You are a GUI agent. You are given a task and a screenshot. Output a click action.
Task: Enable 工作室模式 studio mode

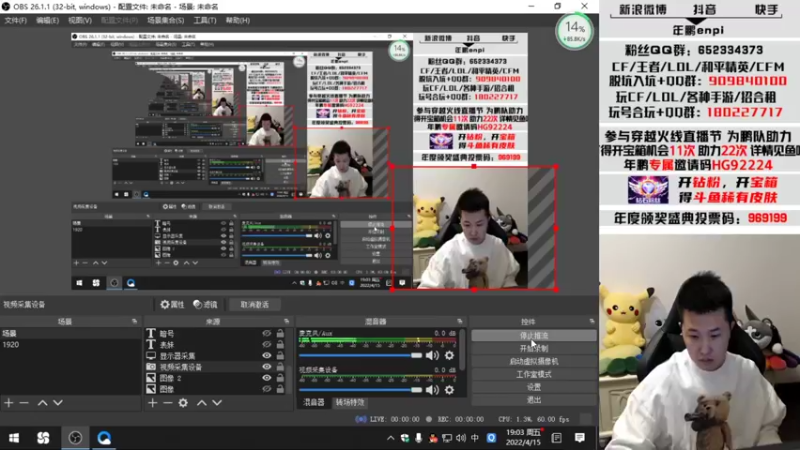pyautogui.click(x=534, y=374)
